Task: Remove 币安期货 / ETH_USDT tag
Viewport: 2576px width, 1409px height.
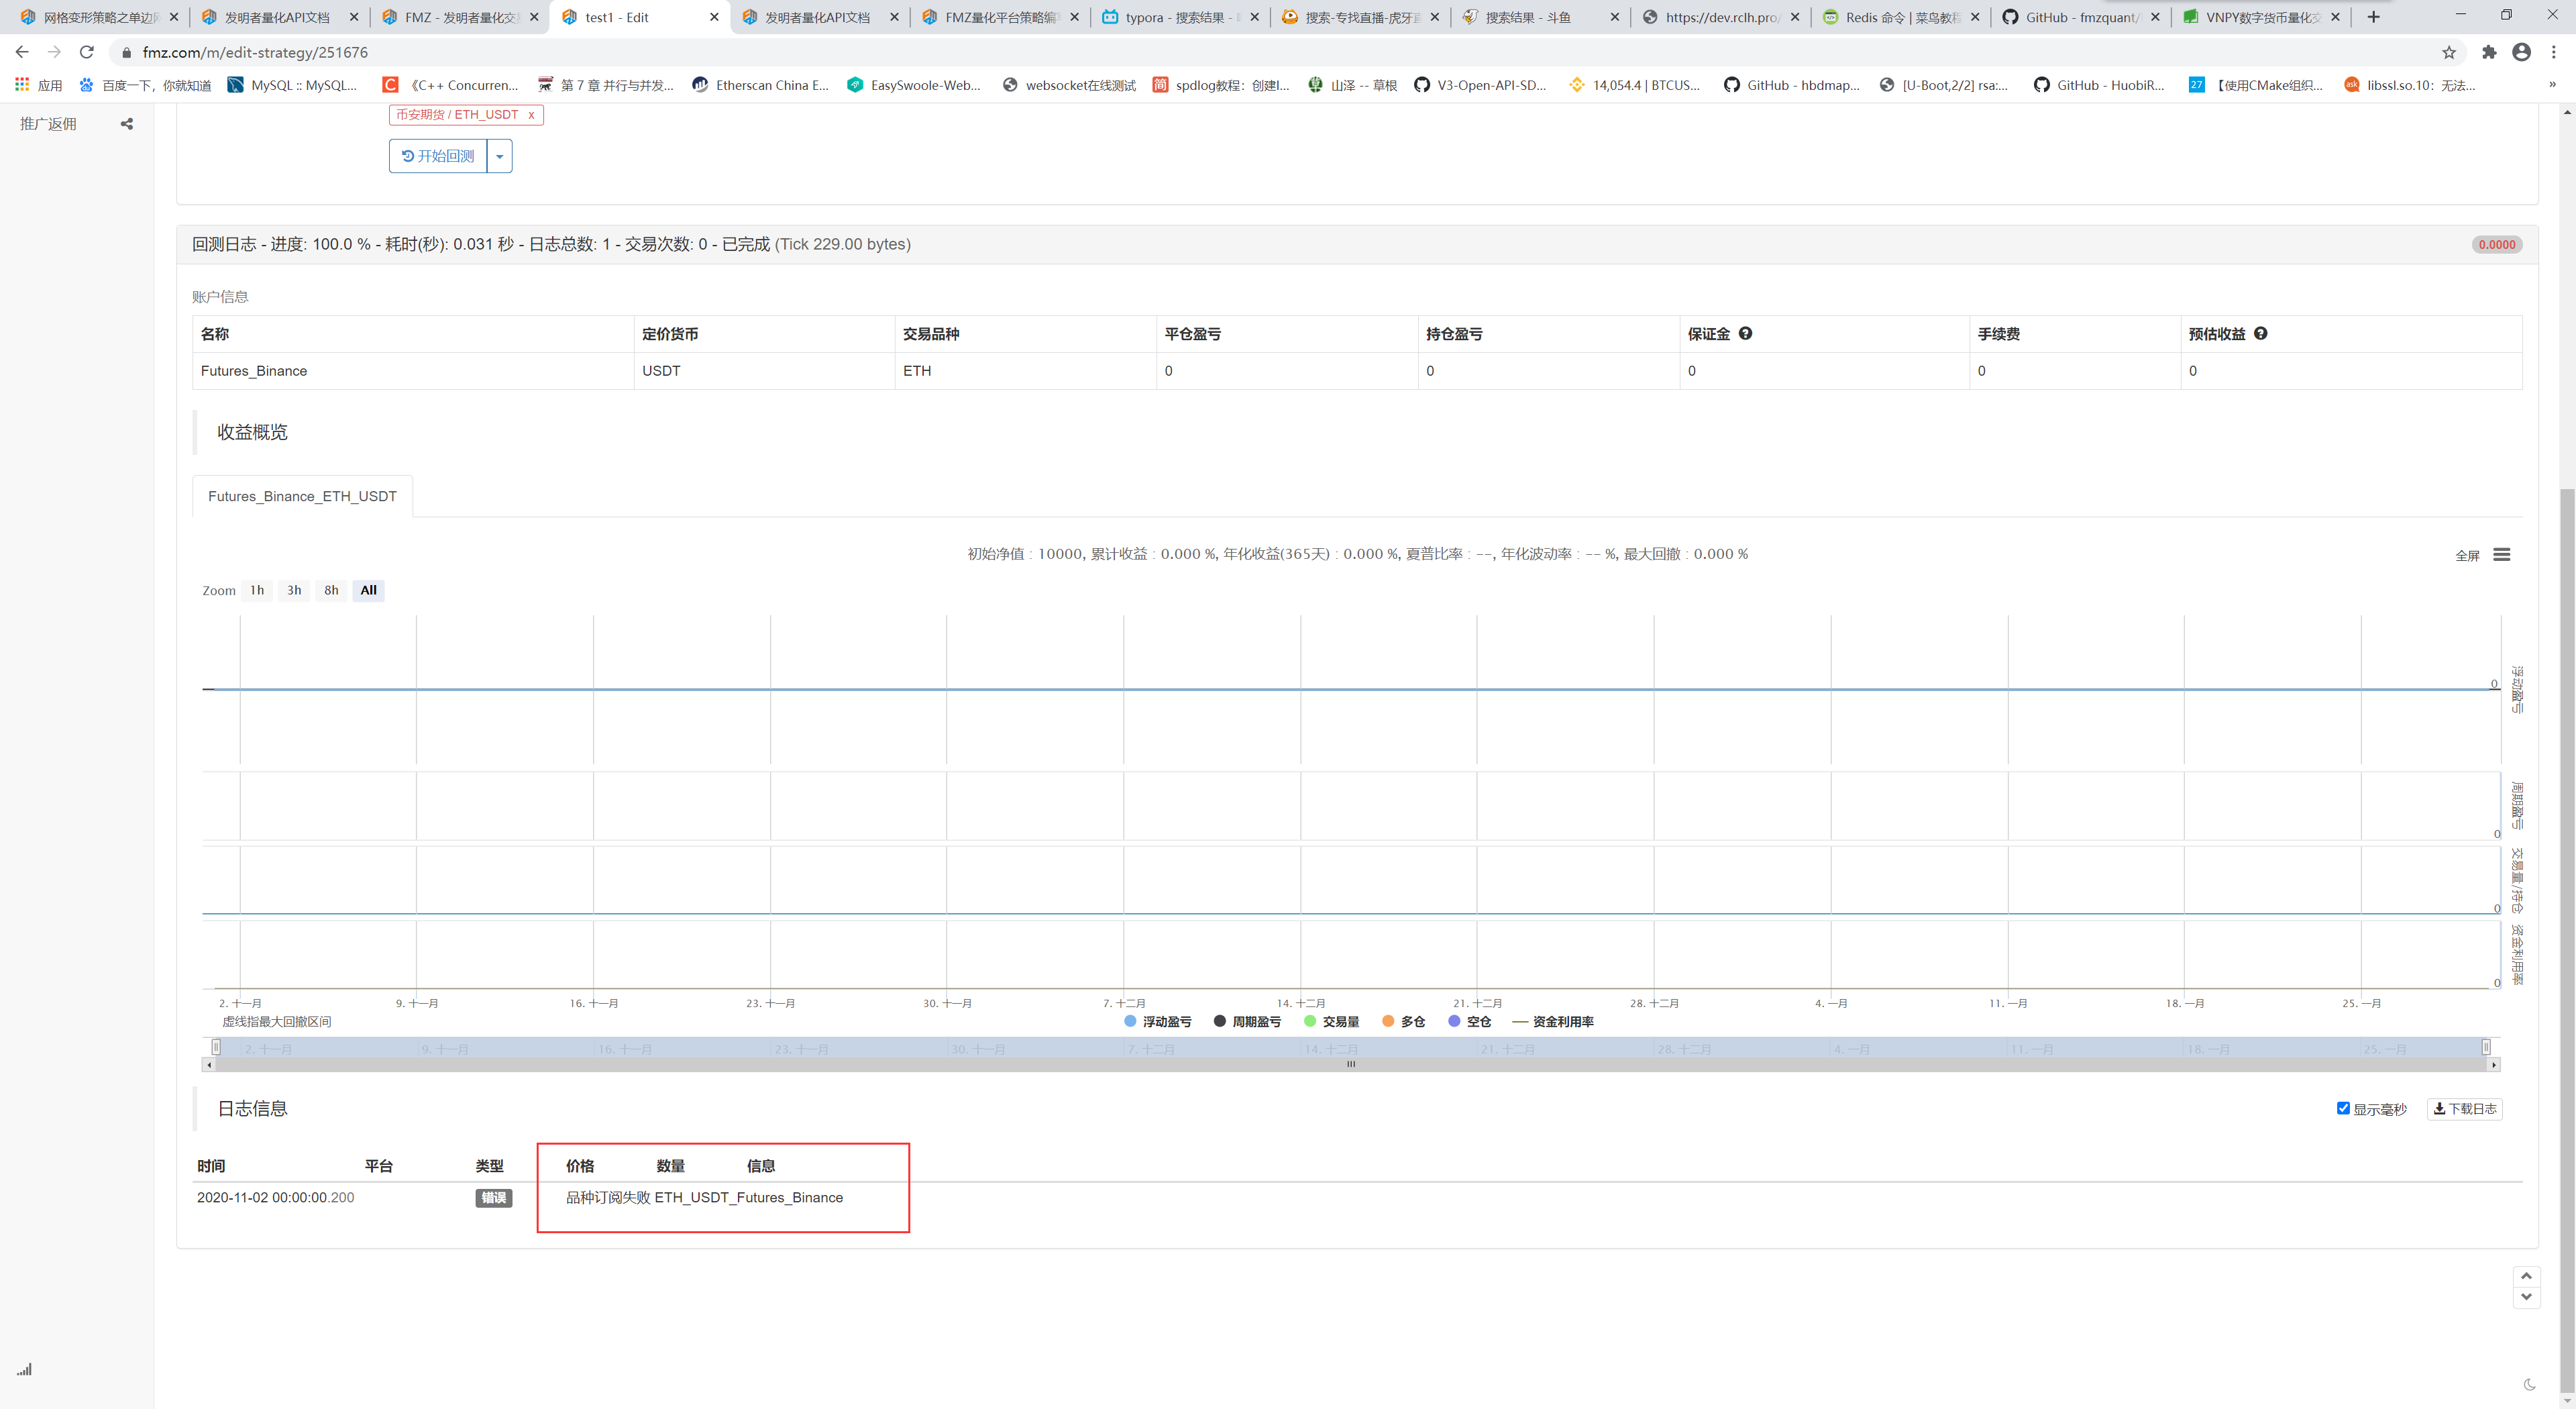Action: pyautogui.click(x=531, y=115)
